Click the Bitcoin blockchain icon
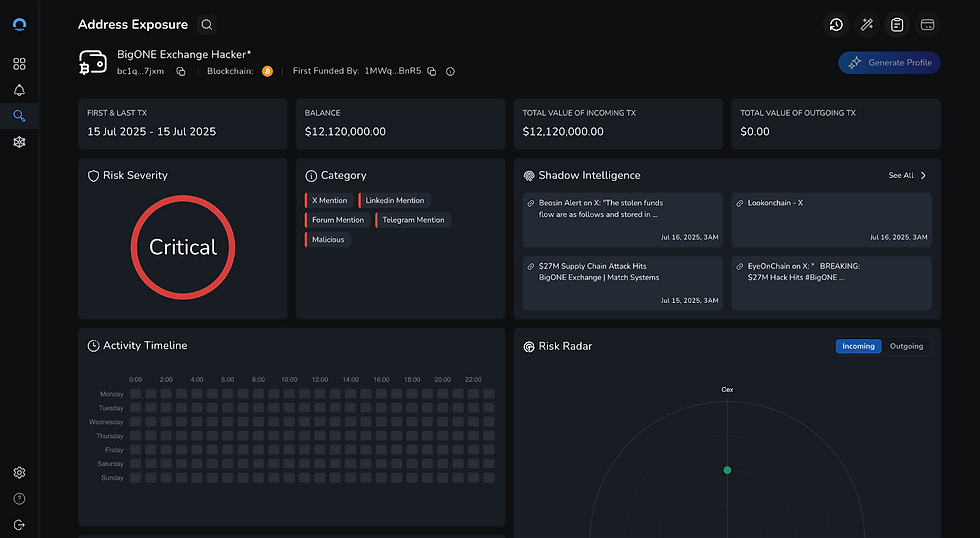The height and width of the screenshot is (538, 980). tap(268, 71)
